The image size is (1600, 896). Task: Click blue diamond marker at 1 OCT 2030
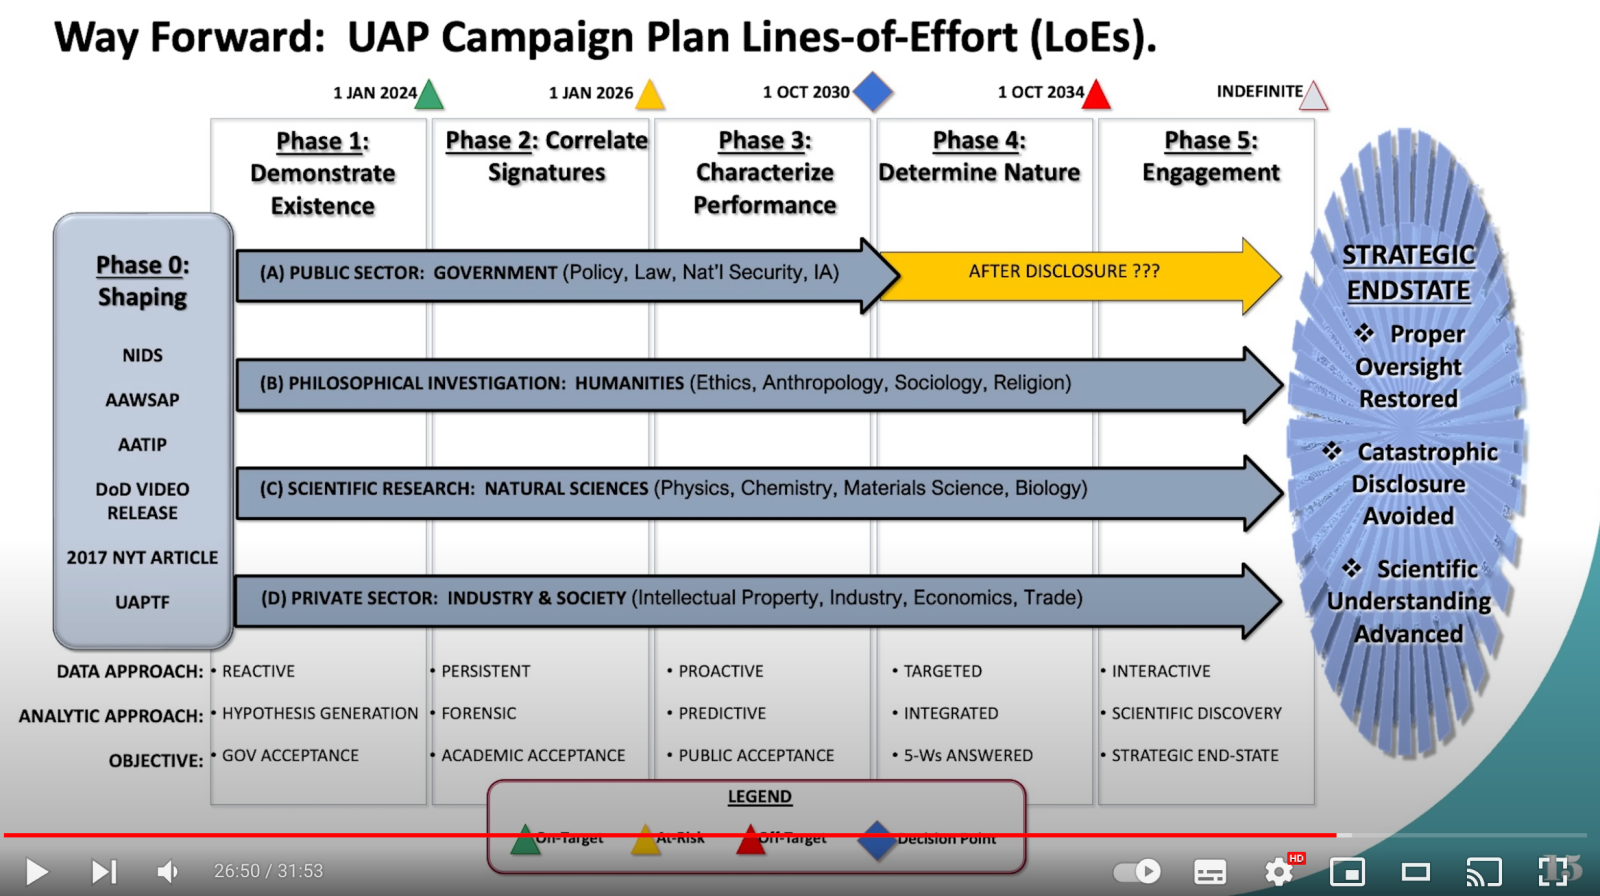click(873, 92)
